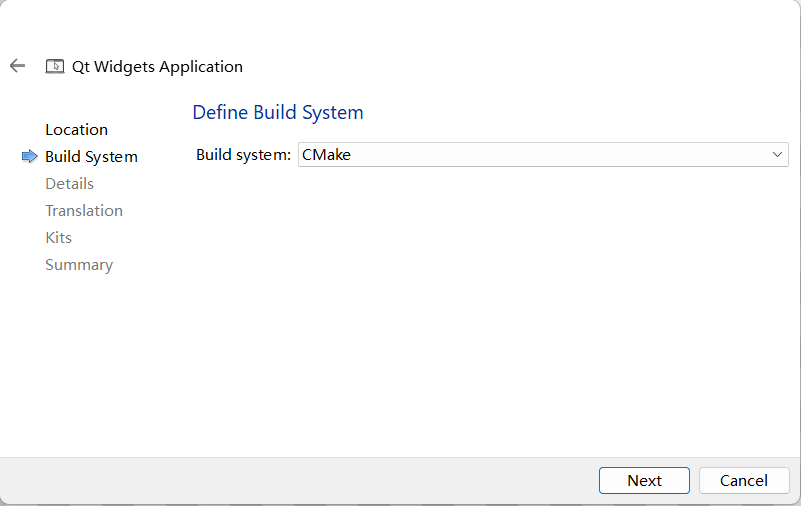Proceed with the Next button
Screen dimensions: 801x506
(x=644, y=480)
